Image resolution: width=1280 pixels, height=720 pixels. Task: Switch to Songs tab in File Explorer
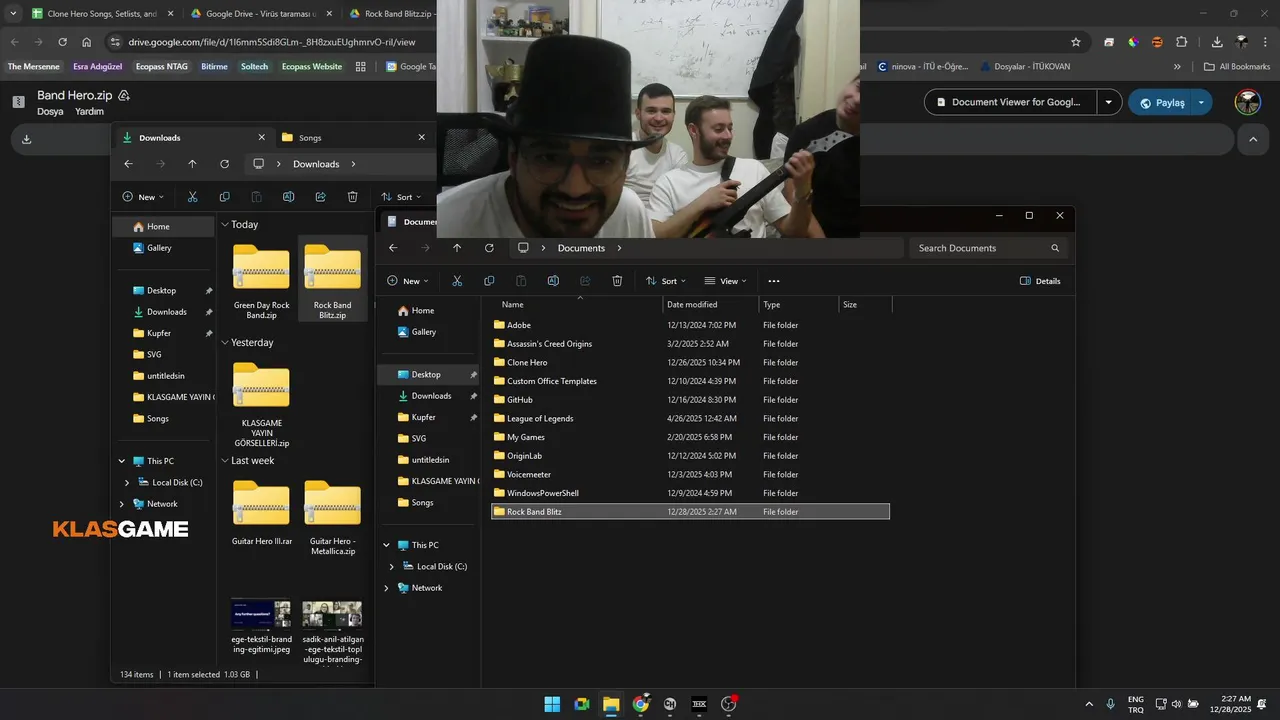(353, 137)
